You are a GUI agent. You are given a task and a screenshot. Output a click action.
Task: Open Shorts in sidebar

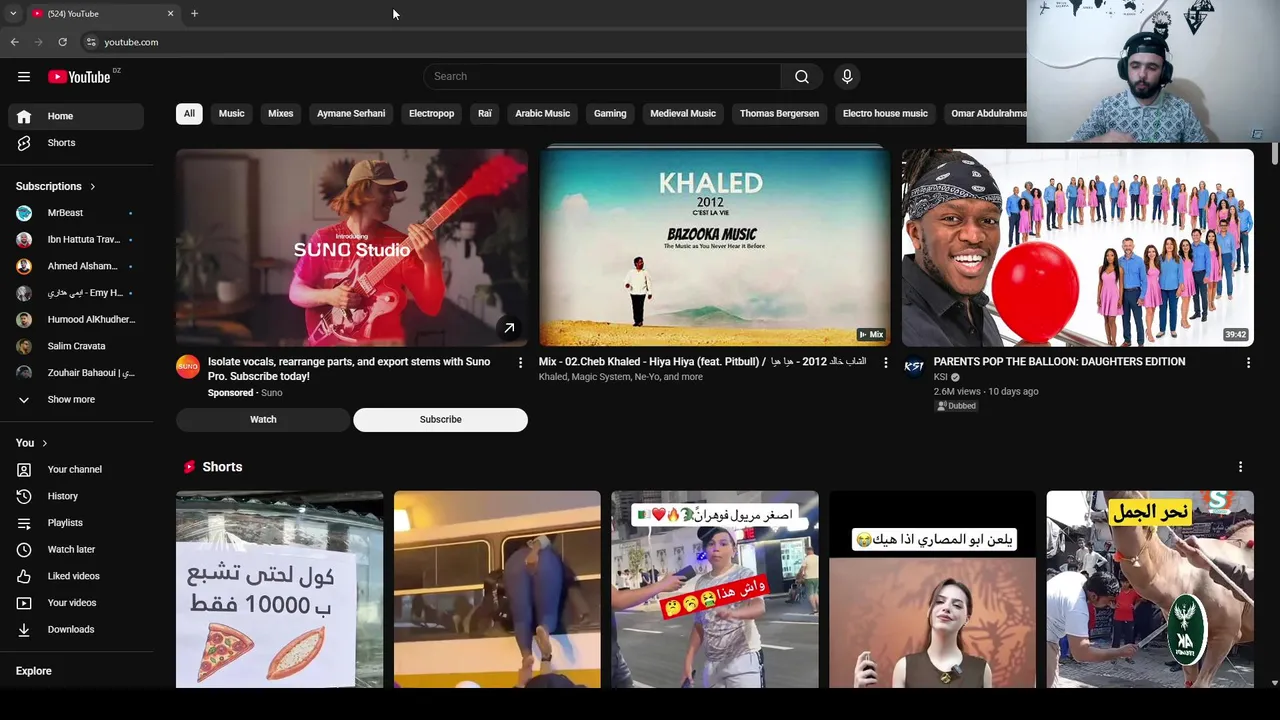coord(76,143)
